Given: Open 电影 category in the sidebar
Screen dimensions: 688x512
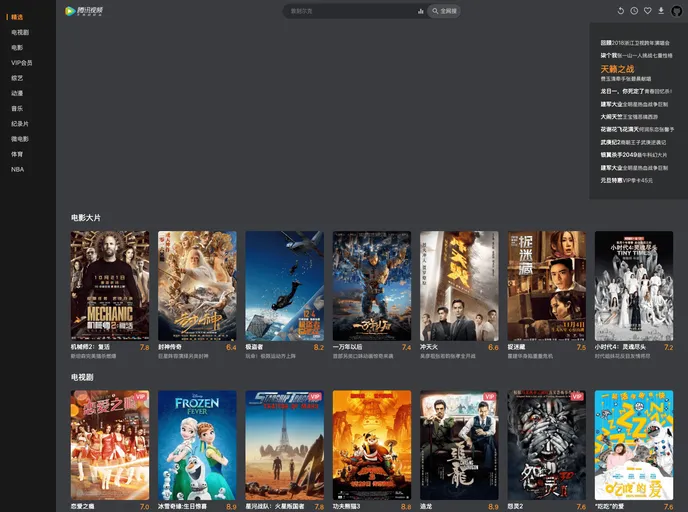Looking at the screenshot, I should [x=17, y=47].
